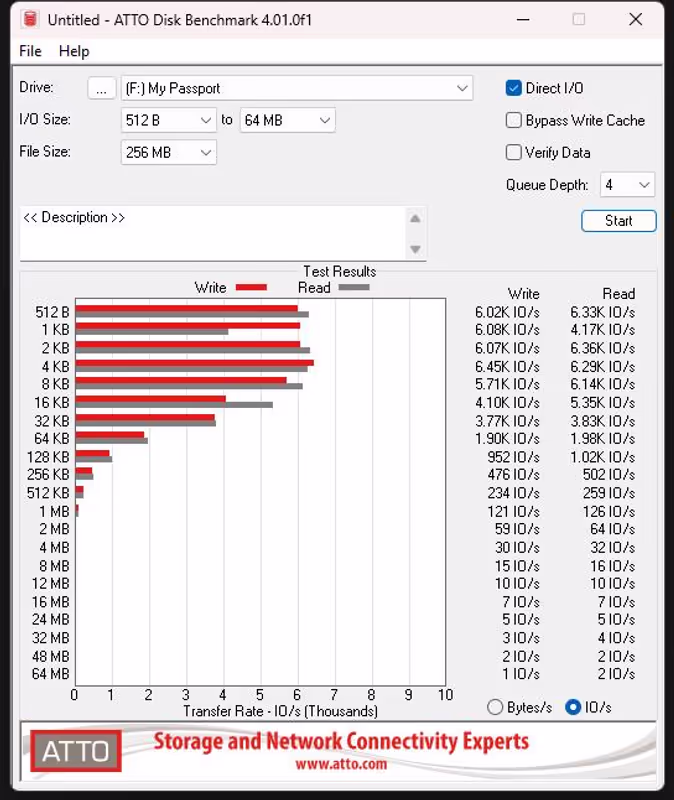Expand the 512 B minimum I/O size dropdown
This screenshot has height=800, width=674.
tap(168, 120)
